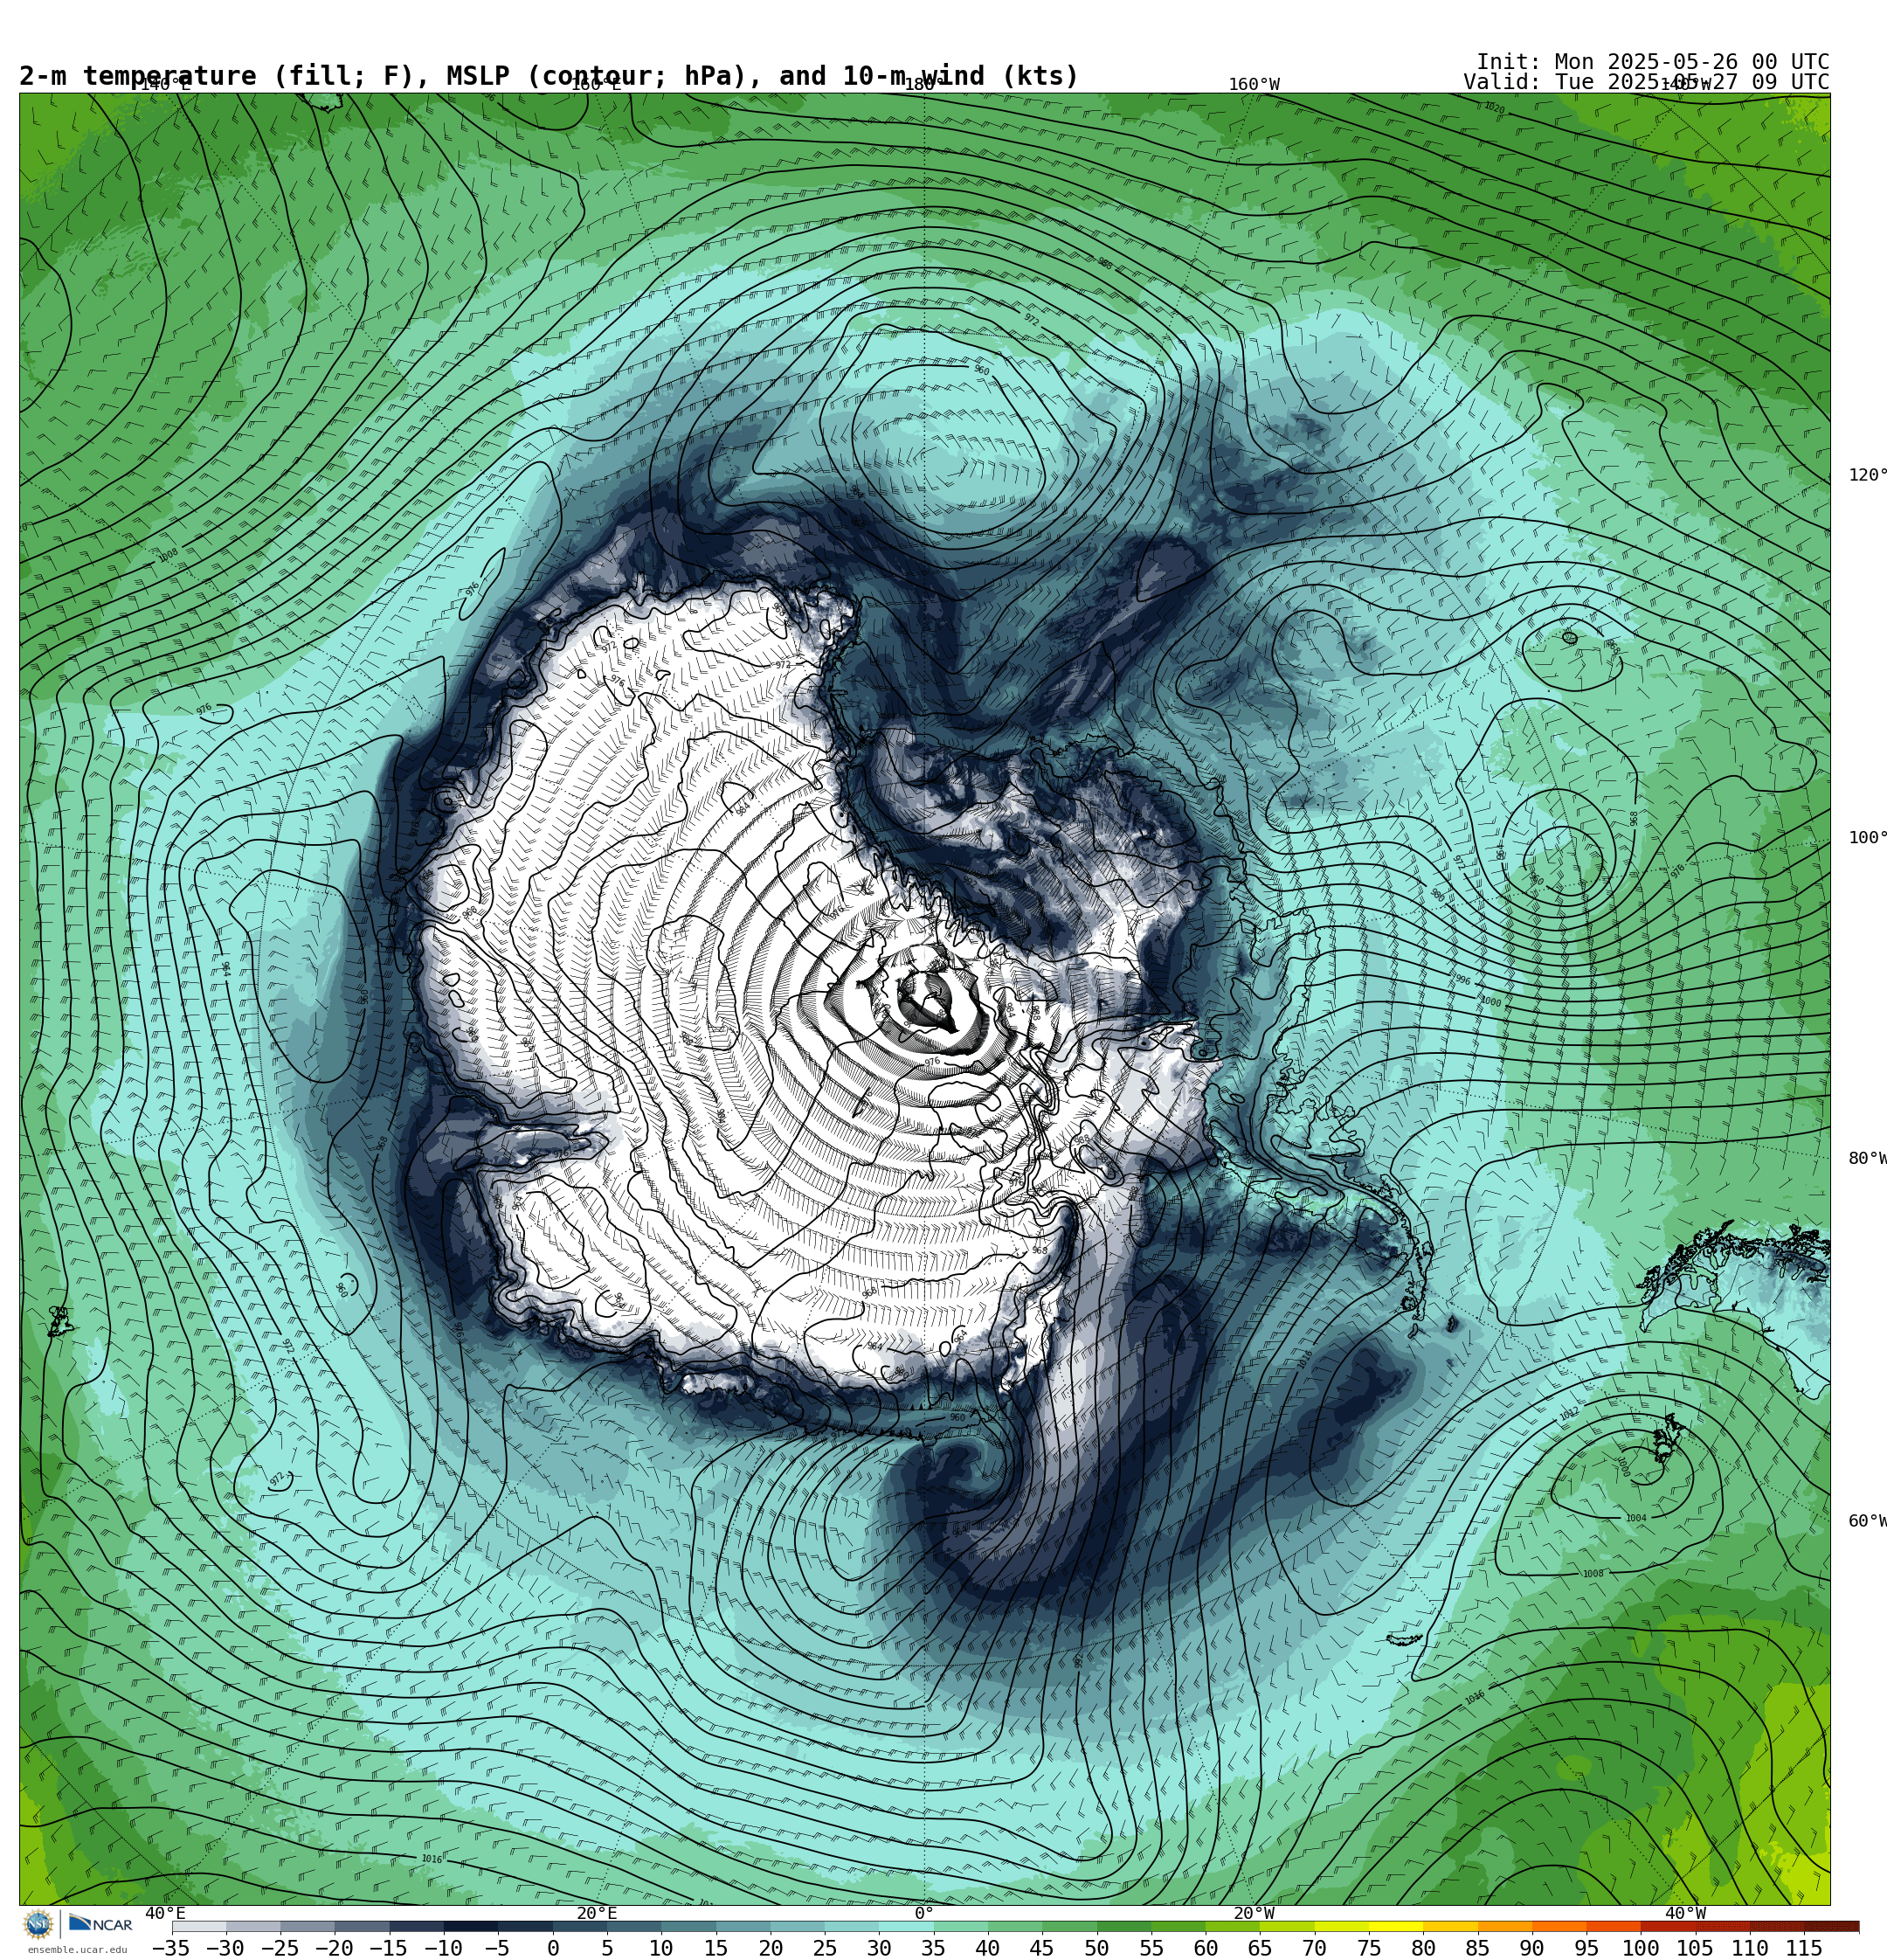Click the '115' colorbar value
Screen dimensions: 1887x1960
click(x=1804, y=1948)
